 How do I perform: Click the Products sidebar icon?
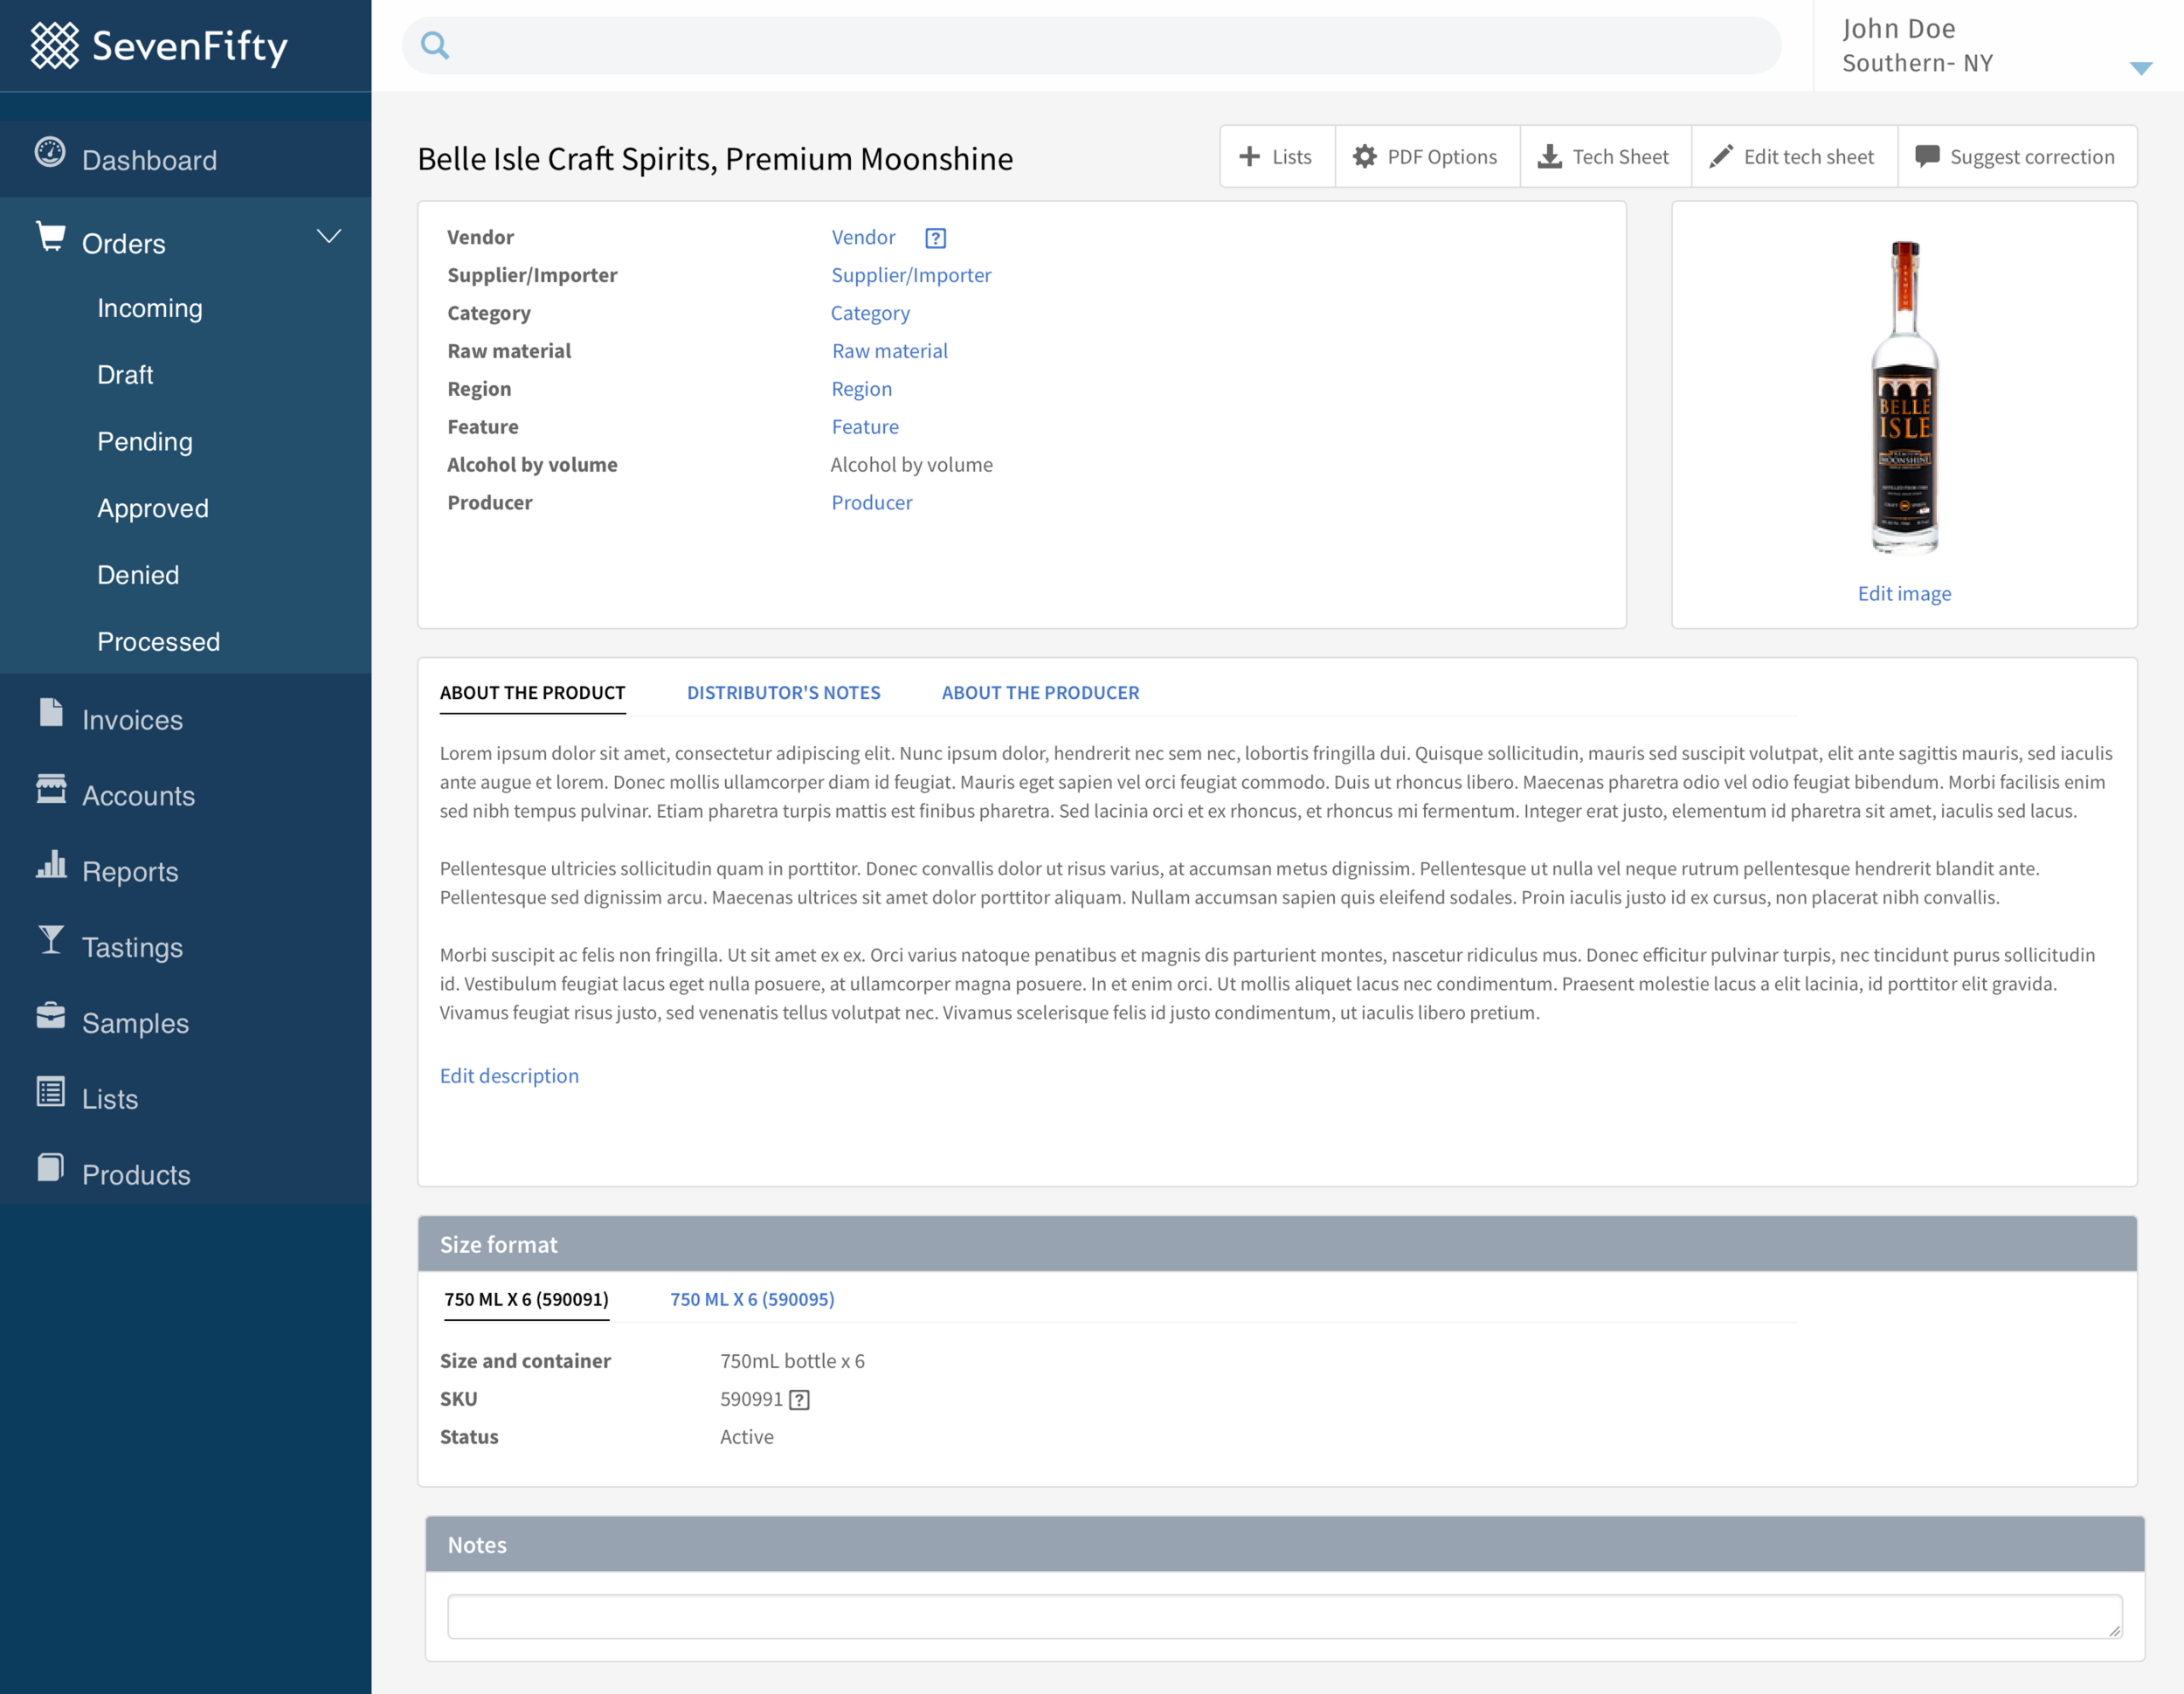(51, 1167)
